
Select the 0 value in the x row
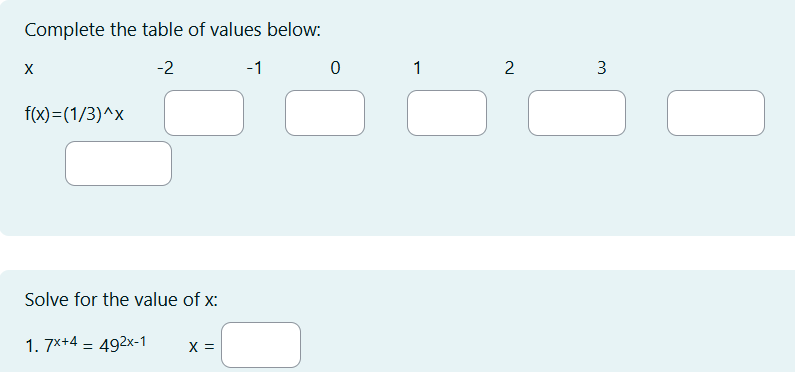tap(335, 68)
